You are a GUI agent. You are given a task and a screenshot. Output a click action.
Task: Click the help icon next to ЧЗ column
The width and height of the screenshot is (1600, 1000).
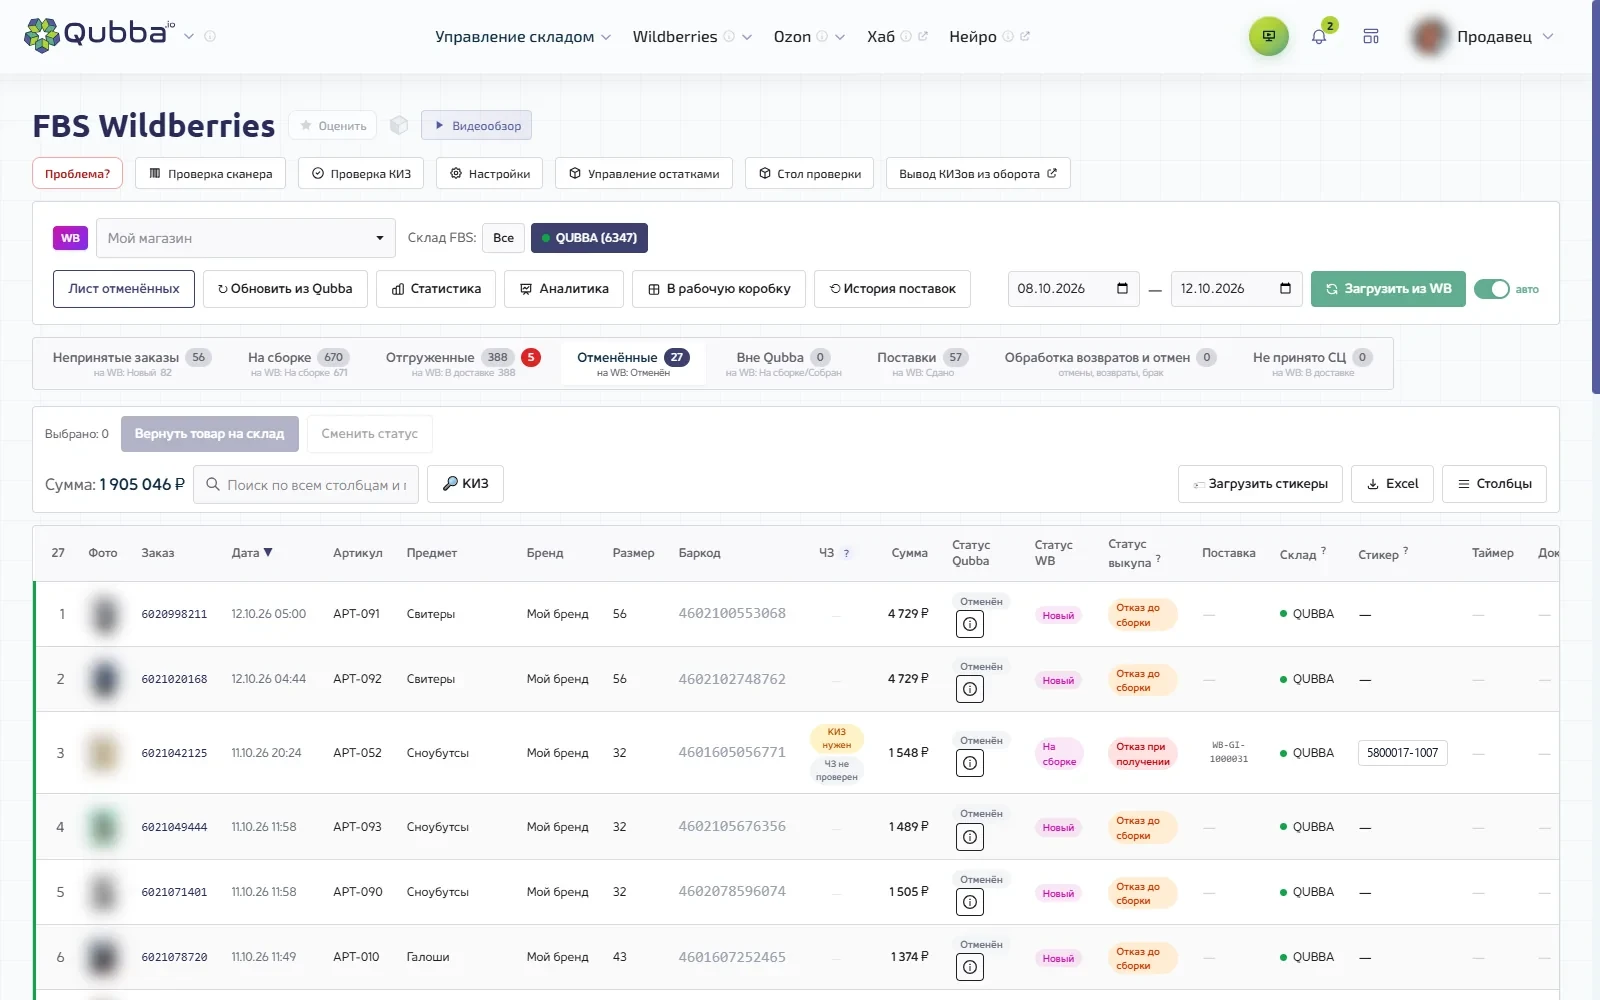click(x=846, y=553)
